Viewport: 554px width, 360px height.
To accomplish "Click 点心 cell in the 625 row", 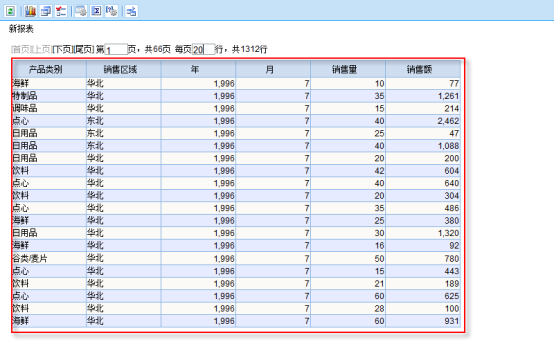I will [49, 296].
